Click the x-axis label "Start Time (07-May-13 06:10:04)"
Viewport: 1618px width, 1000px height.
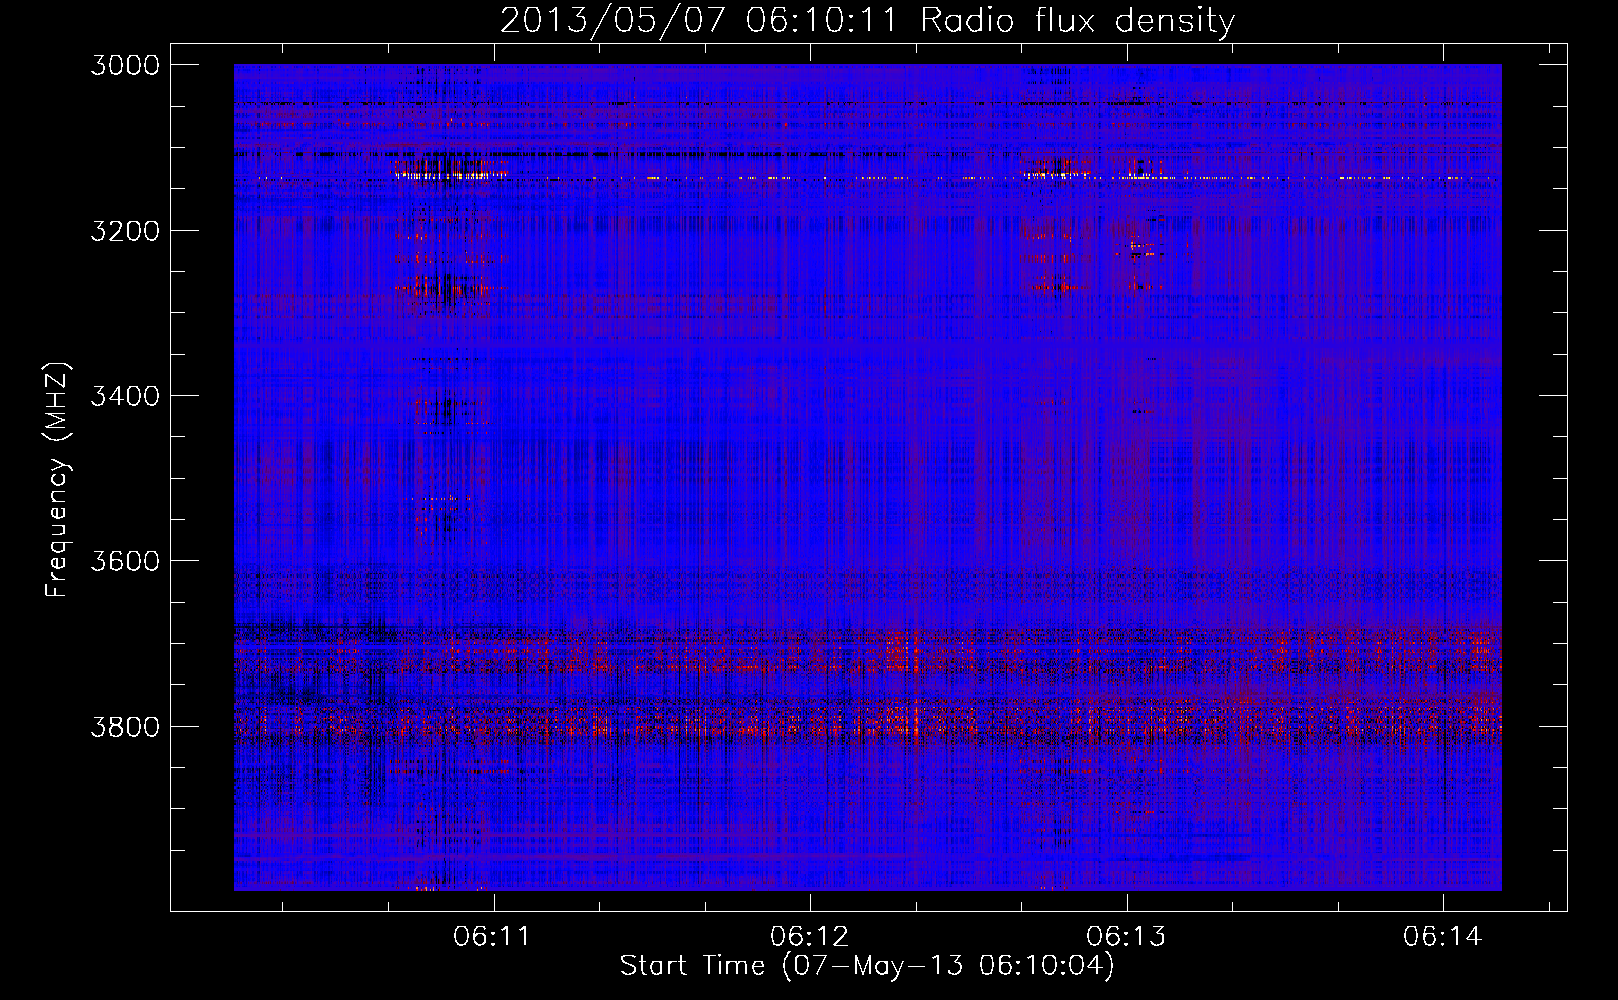(866, 966)
